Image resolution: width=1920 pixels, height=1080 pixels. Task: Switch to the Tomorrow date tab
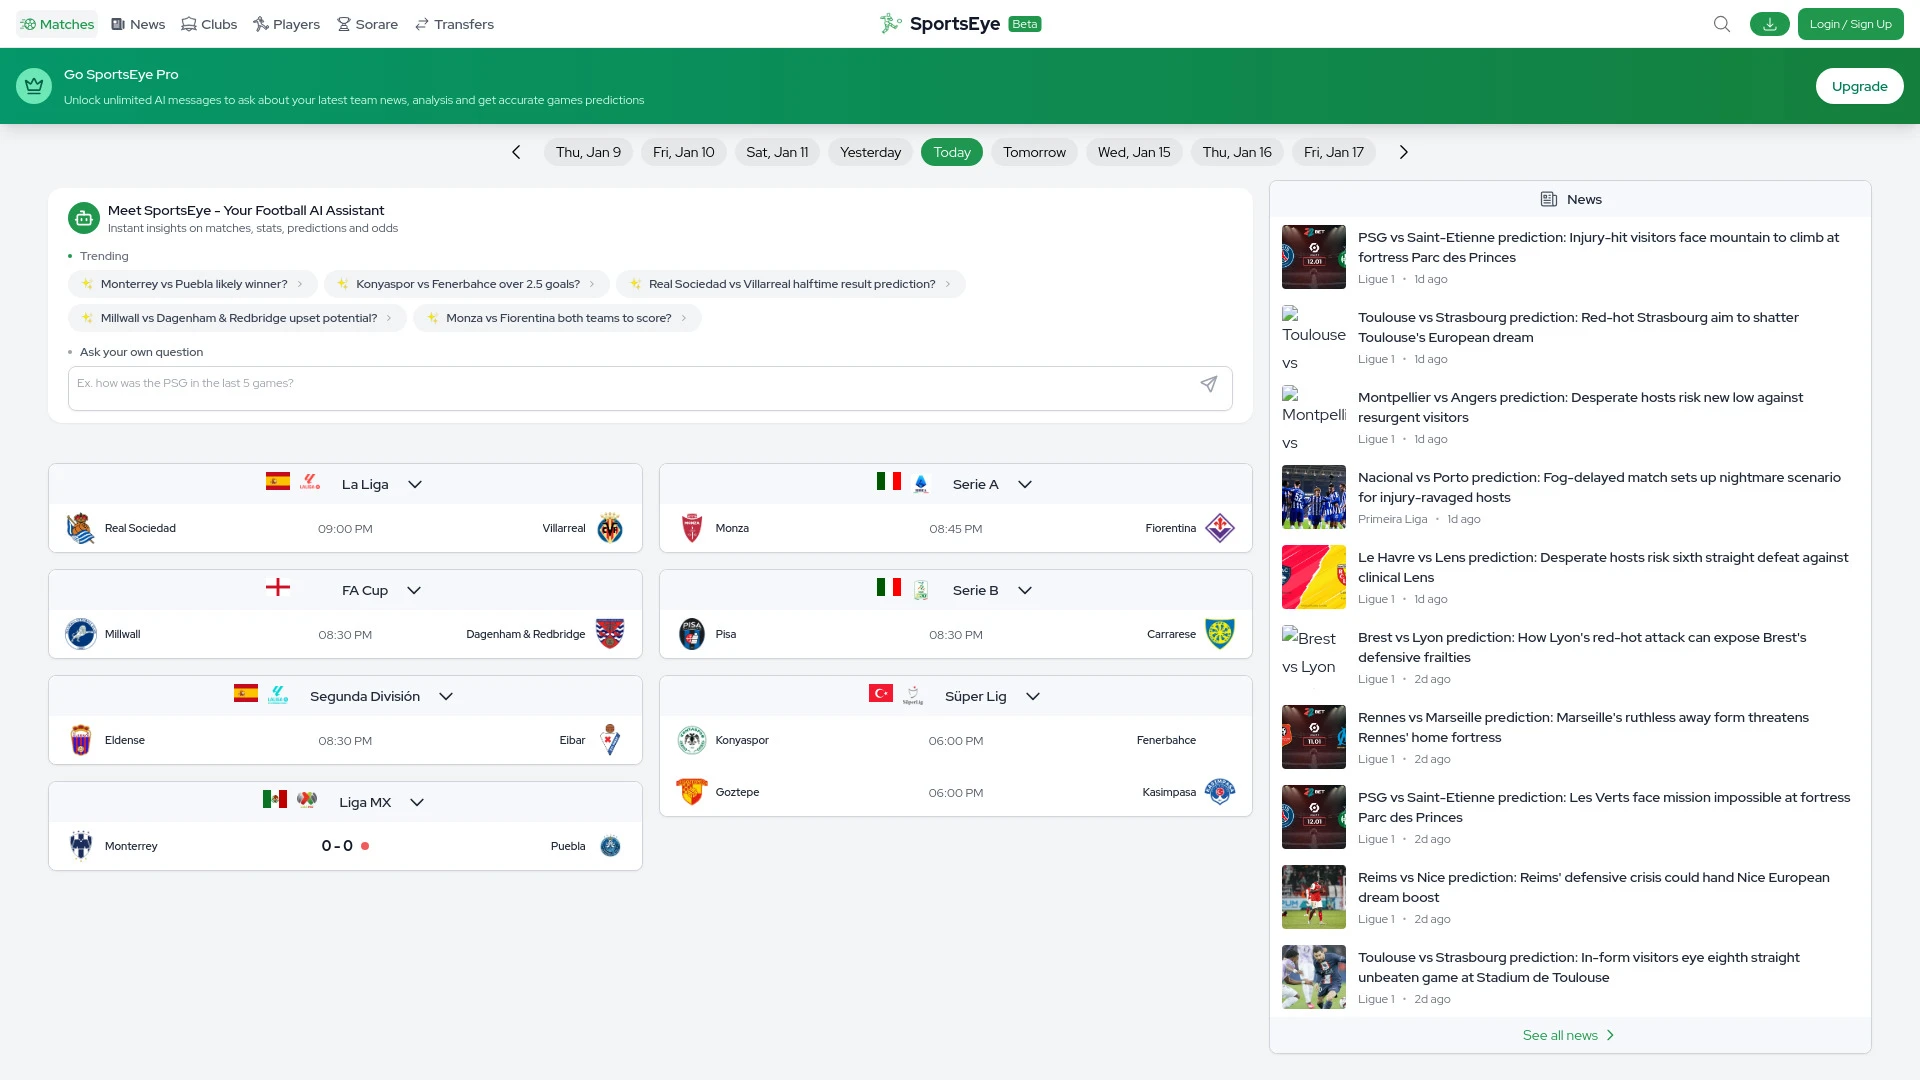(1034, 152)
